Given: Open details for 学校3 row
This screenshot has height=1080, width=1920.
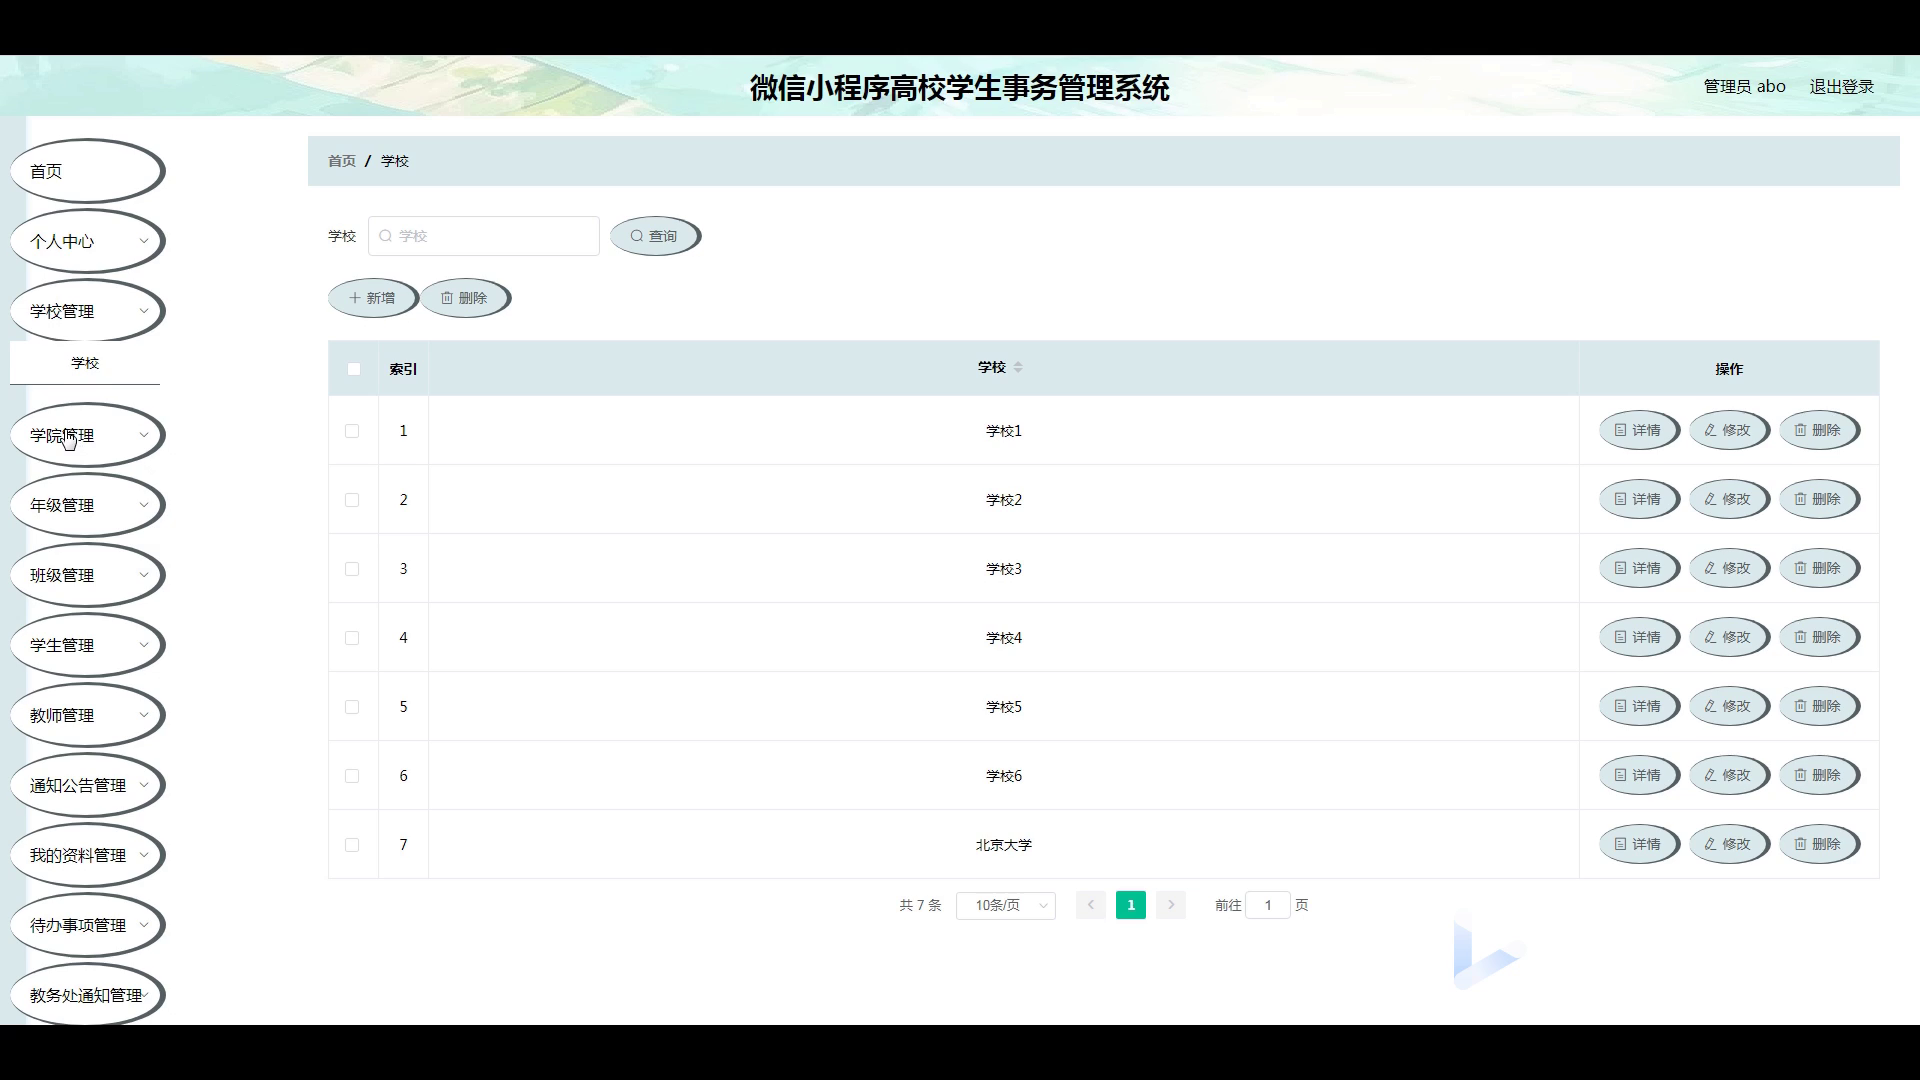Looking at the screenshot, I should (x=1638, y=568).
